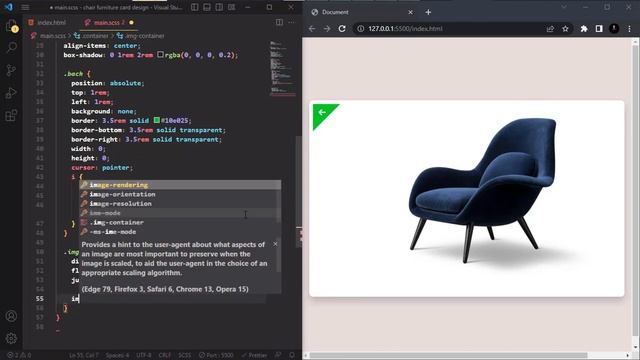The width and height of the screenshot is (640, 360).
Task: Toggle secondary side bar layout button
Action: pos(219,7)
